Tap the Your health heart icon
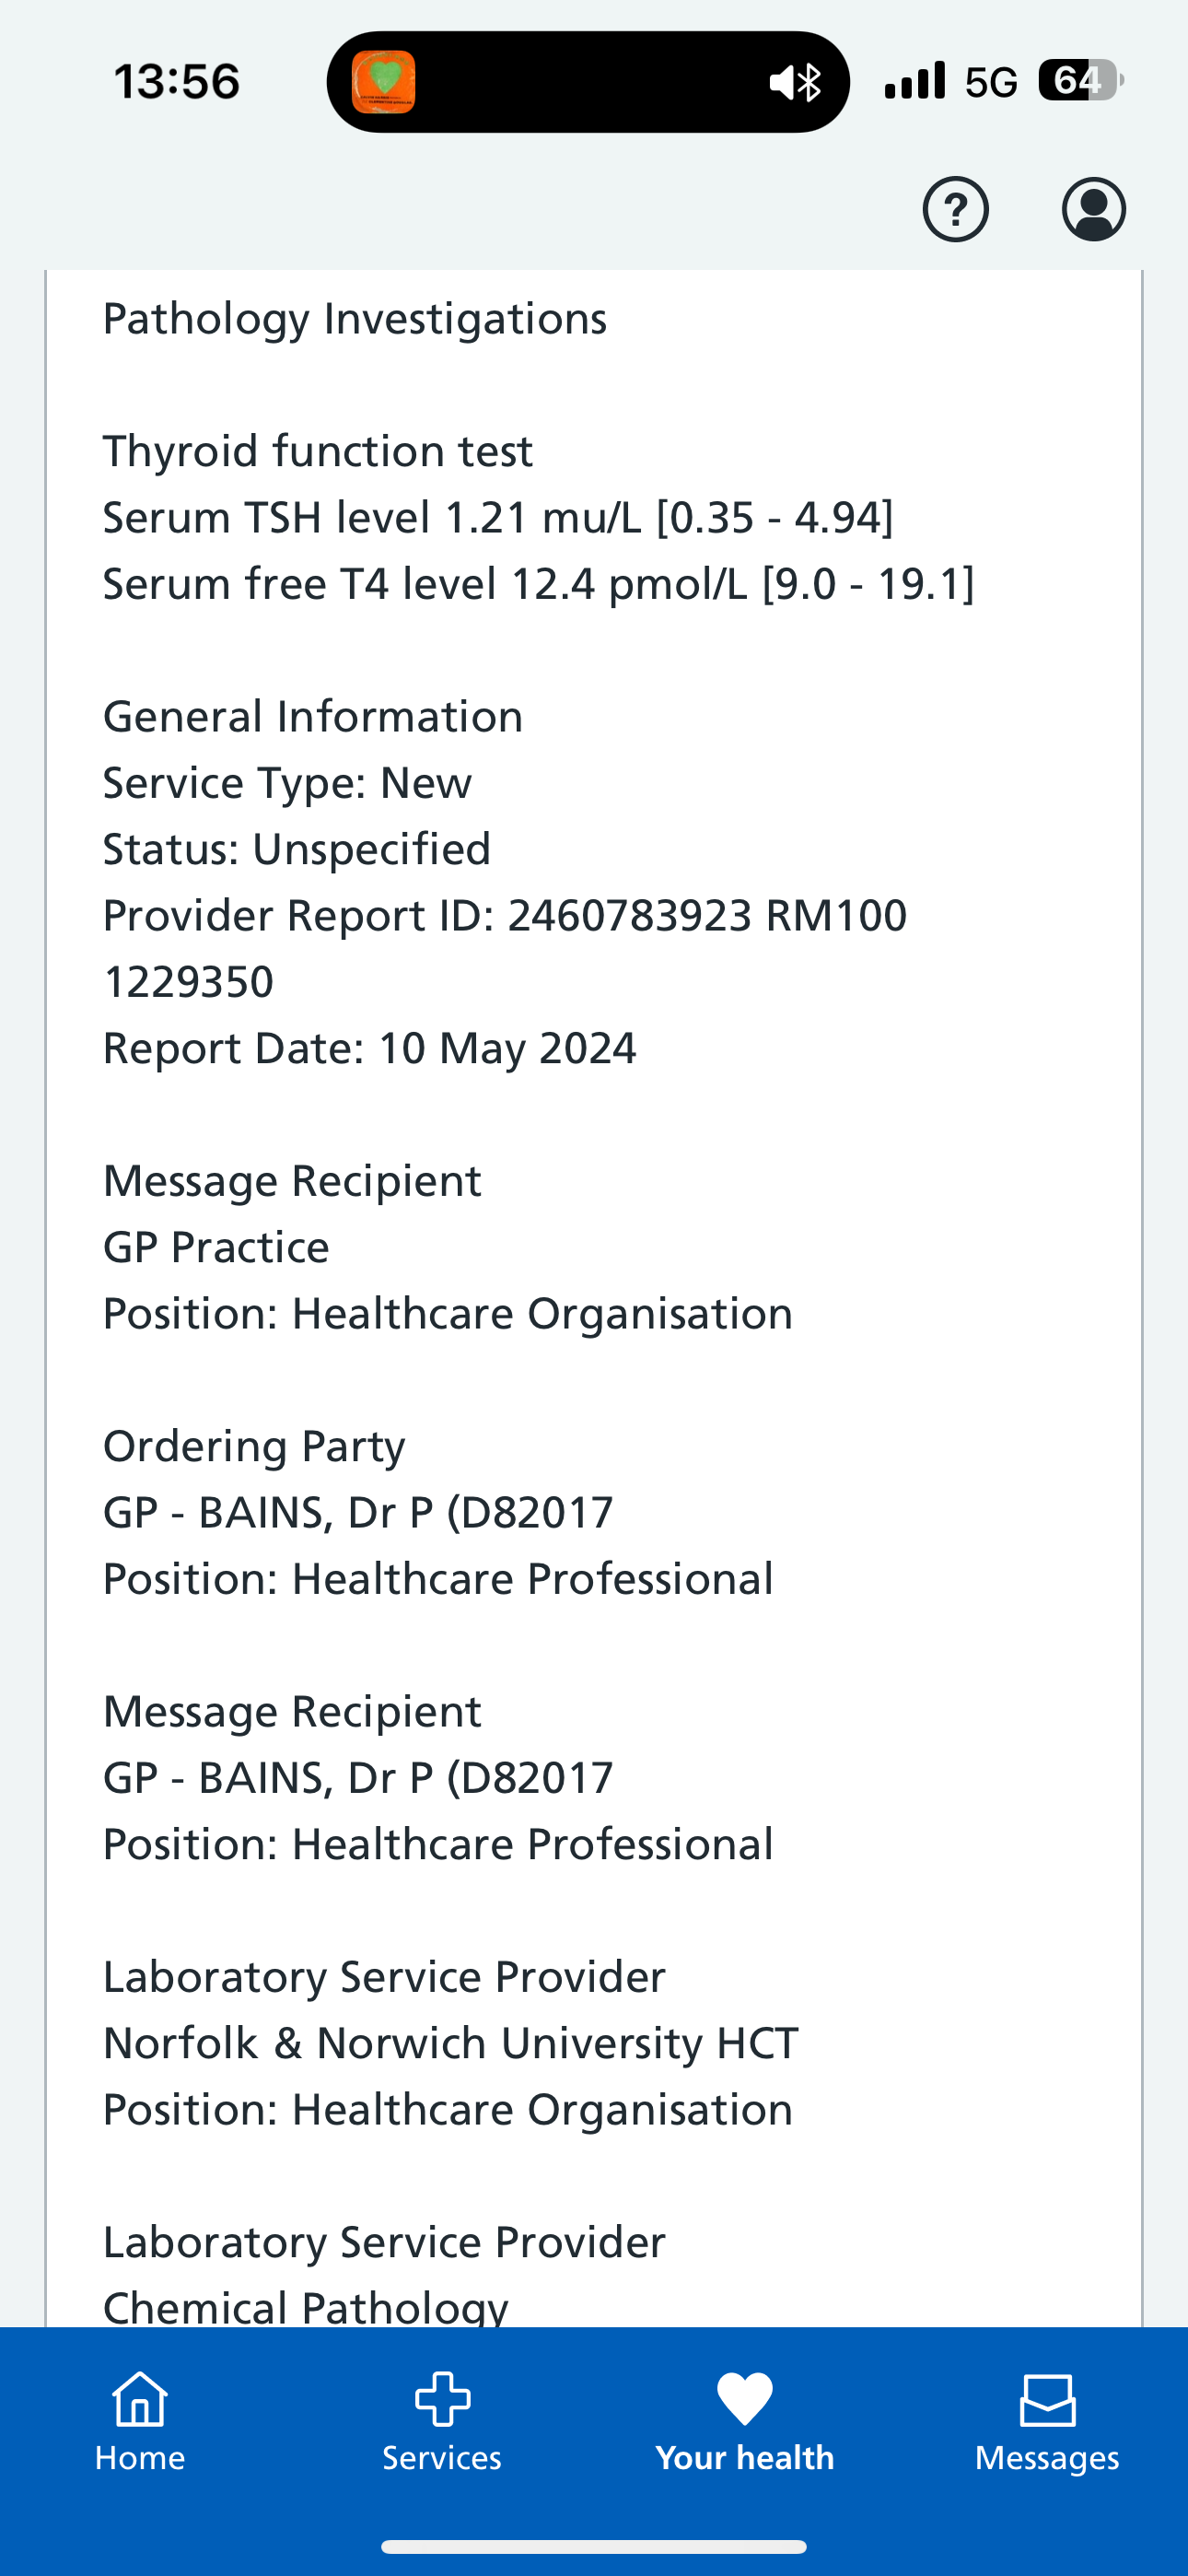Screen dimensions: 1188x2576 tap(745, 2399)
